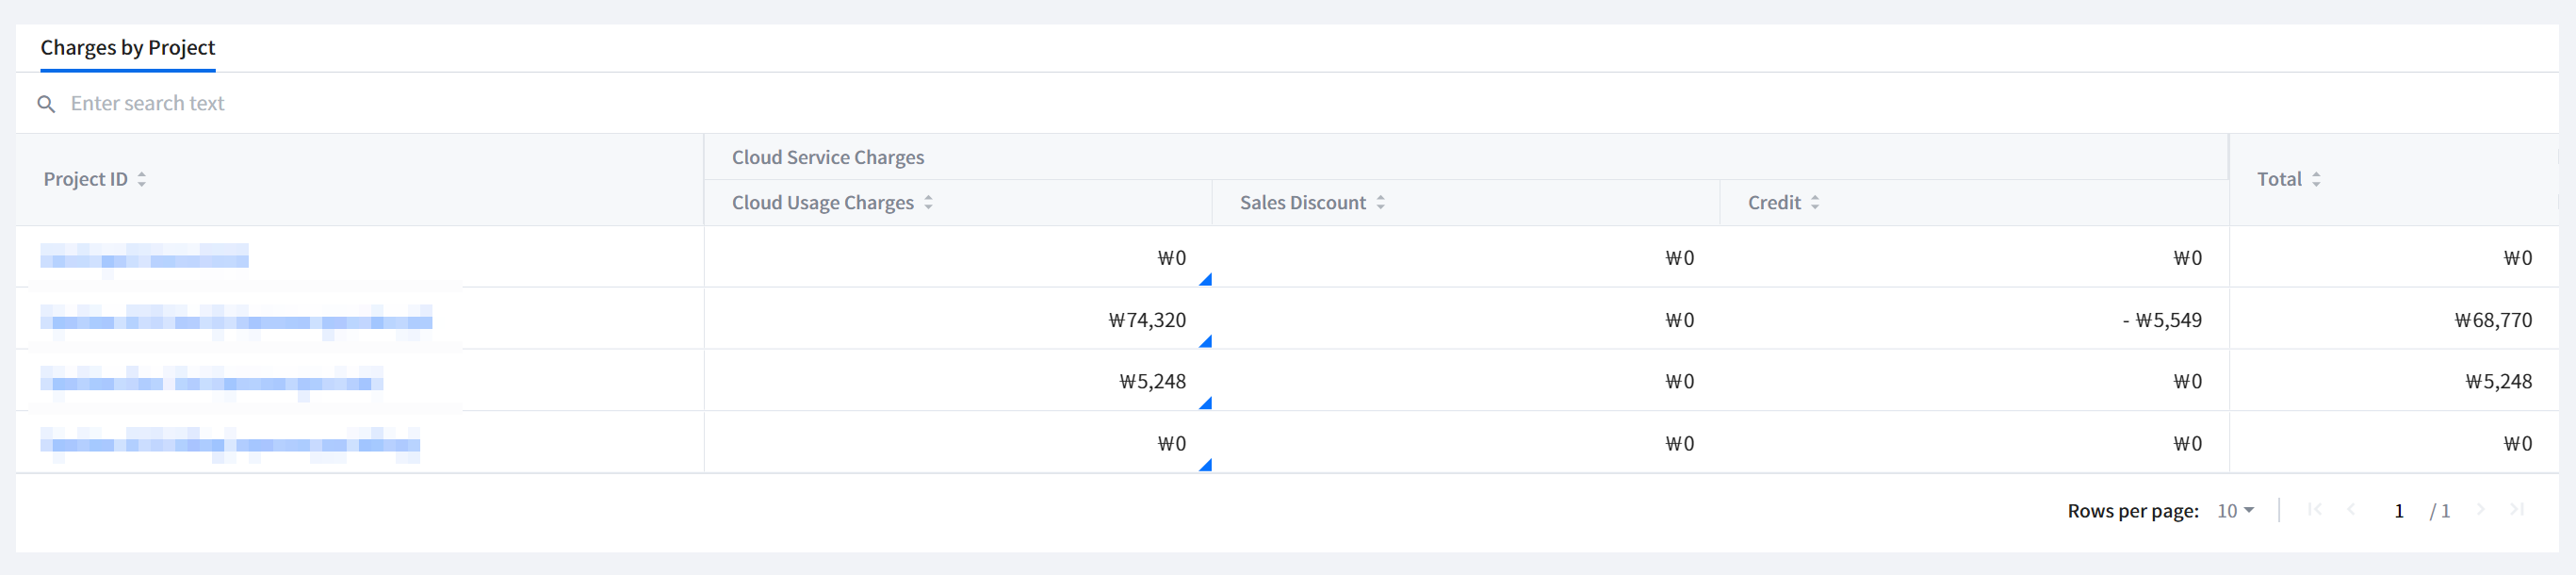Expand details for the ₩74,320 usage charge
Viewport: 2576px width, 575px height.
pyautogui.click(x=1205, y=342)
